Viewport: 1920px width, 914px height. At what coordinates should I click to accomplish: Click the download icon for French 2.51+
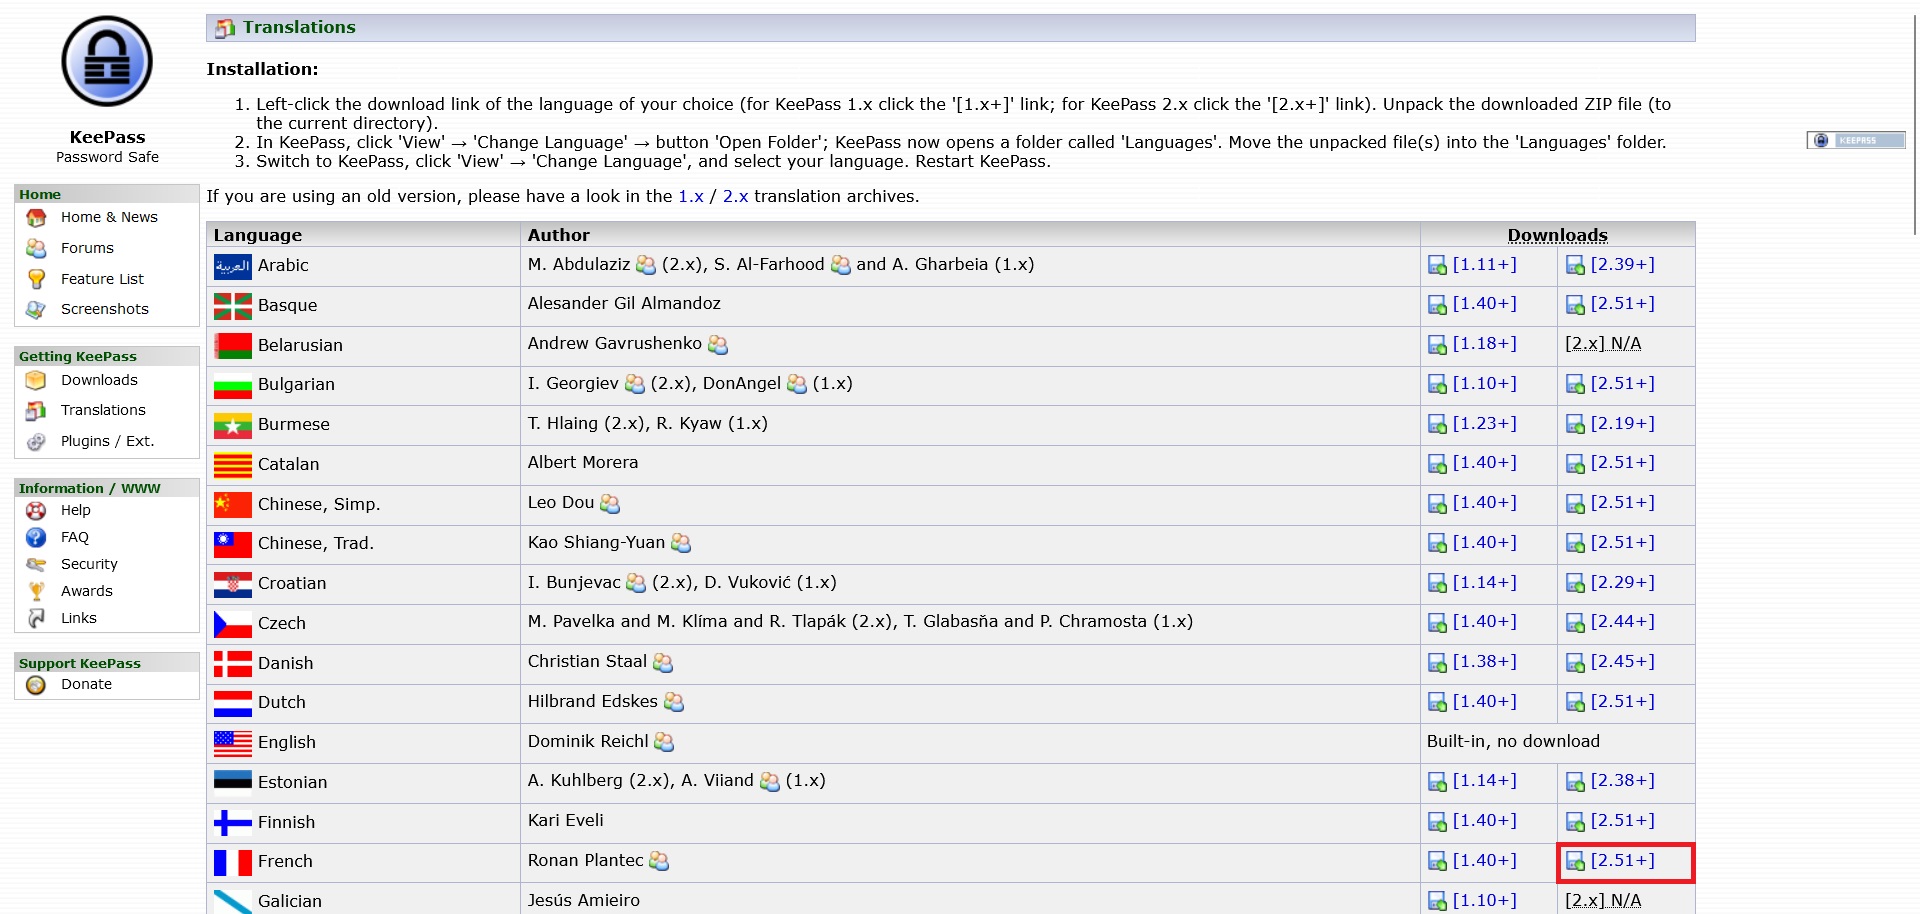click(1575, 862)
